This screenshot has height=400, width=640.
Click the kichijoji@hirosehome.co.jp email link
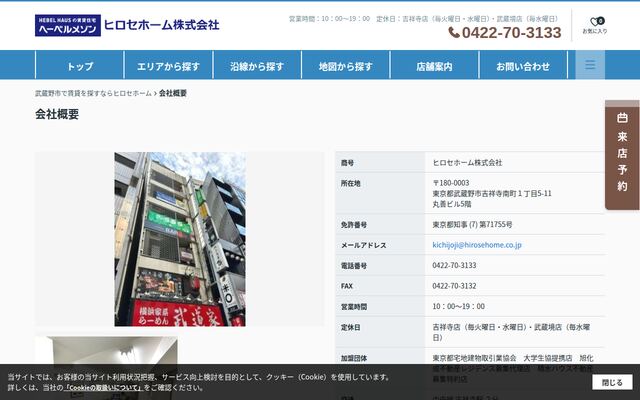[x=477, y=245]
